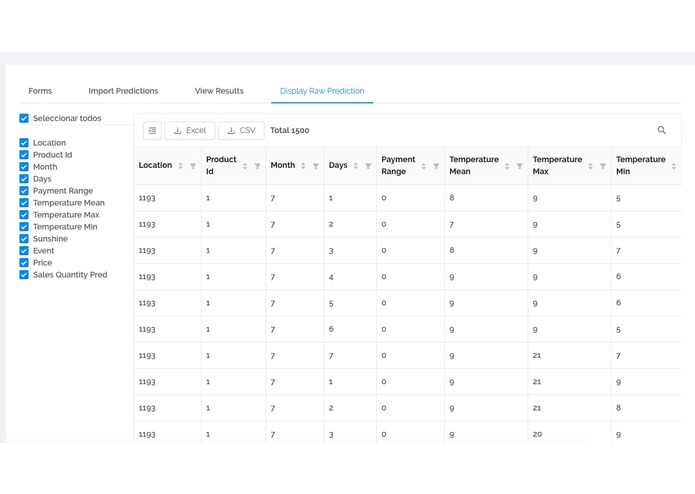Uncheck the Temperature Max checkbox

[24, 214]
